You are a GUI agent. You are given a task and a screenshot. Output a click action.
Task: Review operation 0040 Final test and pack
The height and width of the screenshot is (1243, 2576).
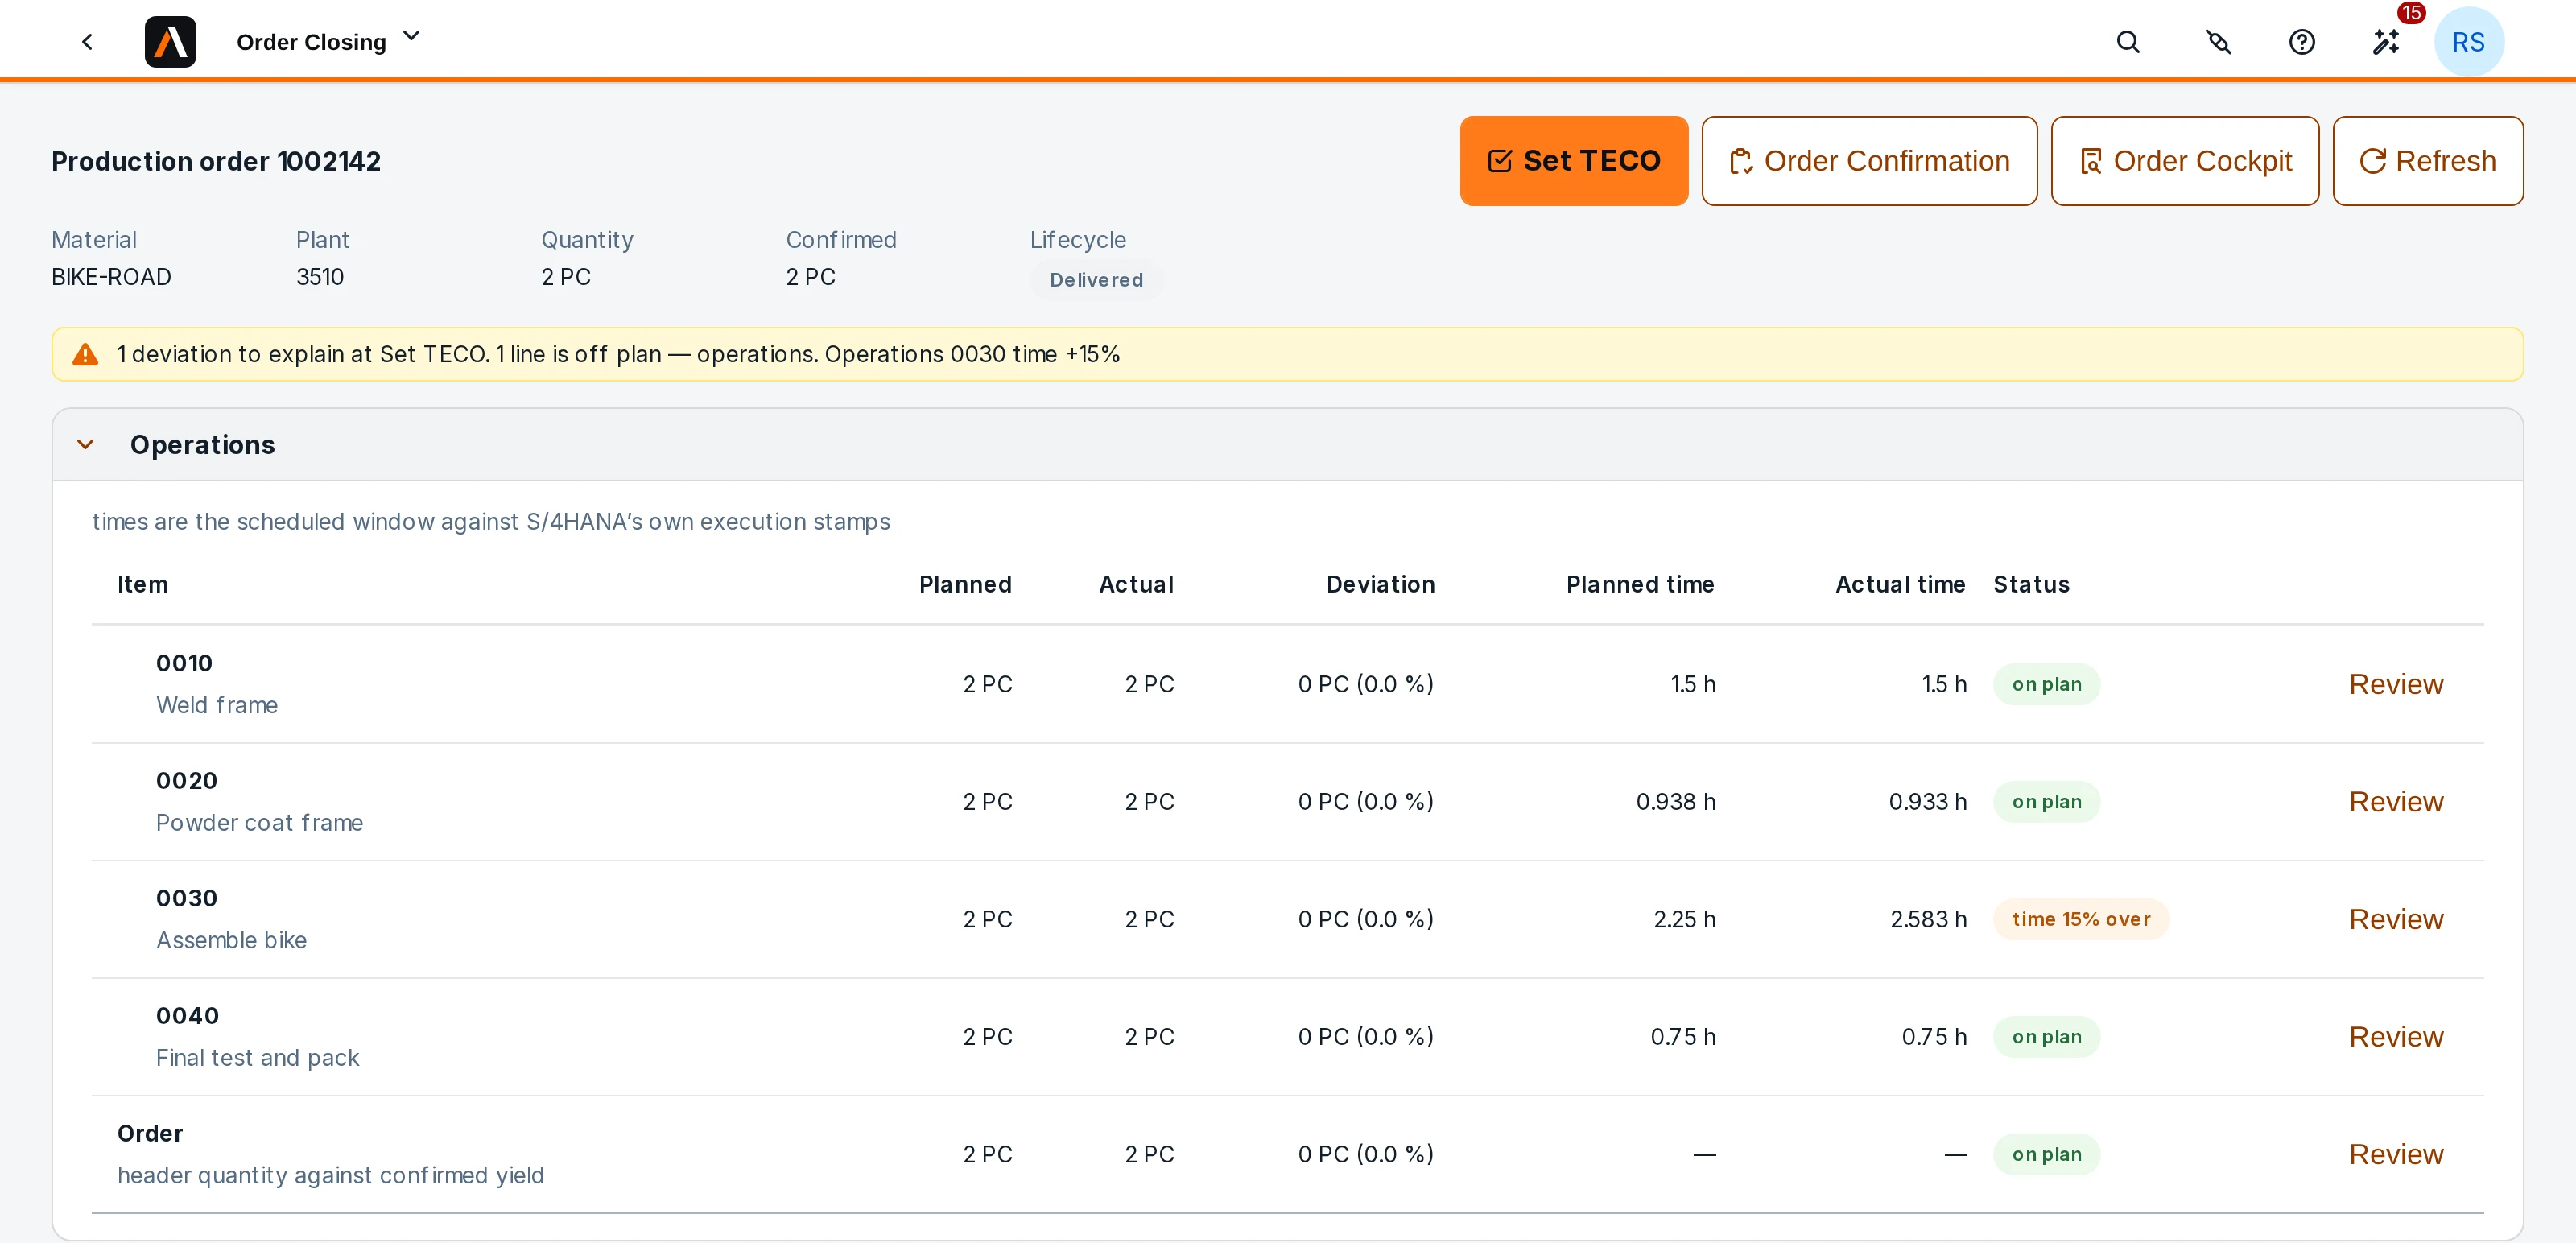pos(2395,1037)
